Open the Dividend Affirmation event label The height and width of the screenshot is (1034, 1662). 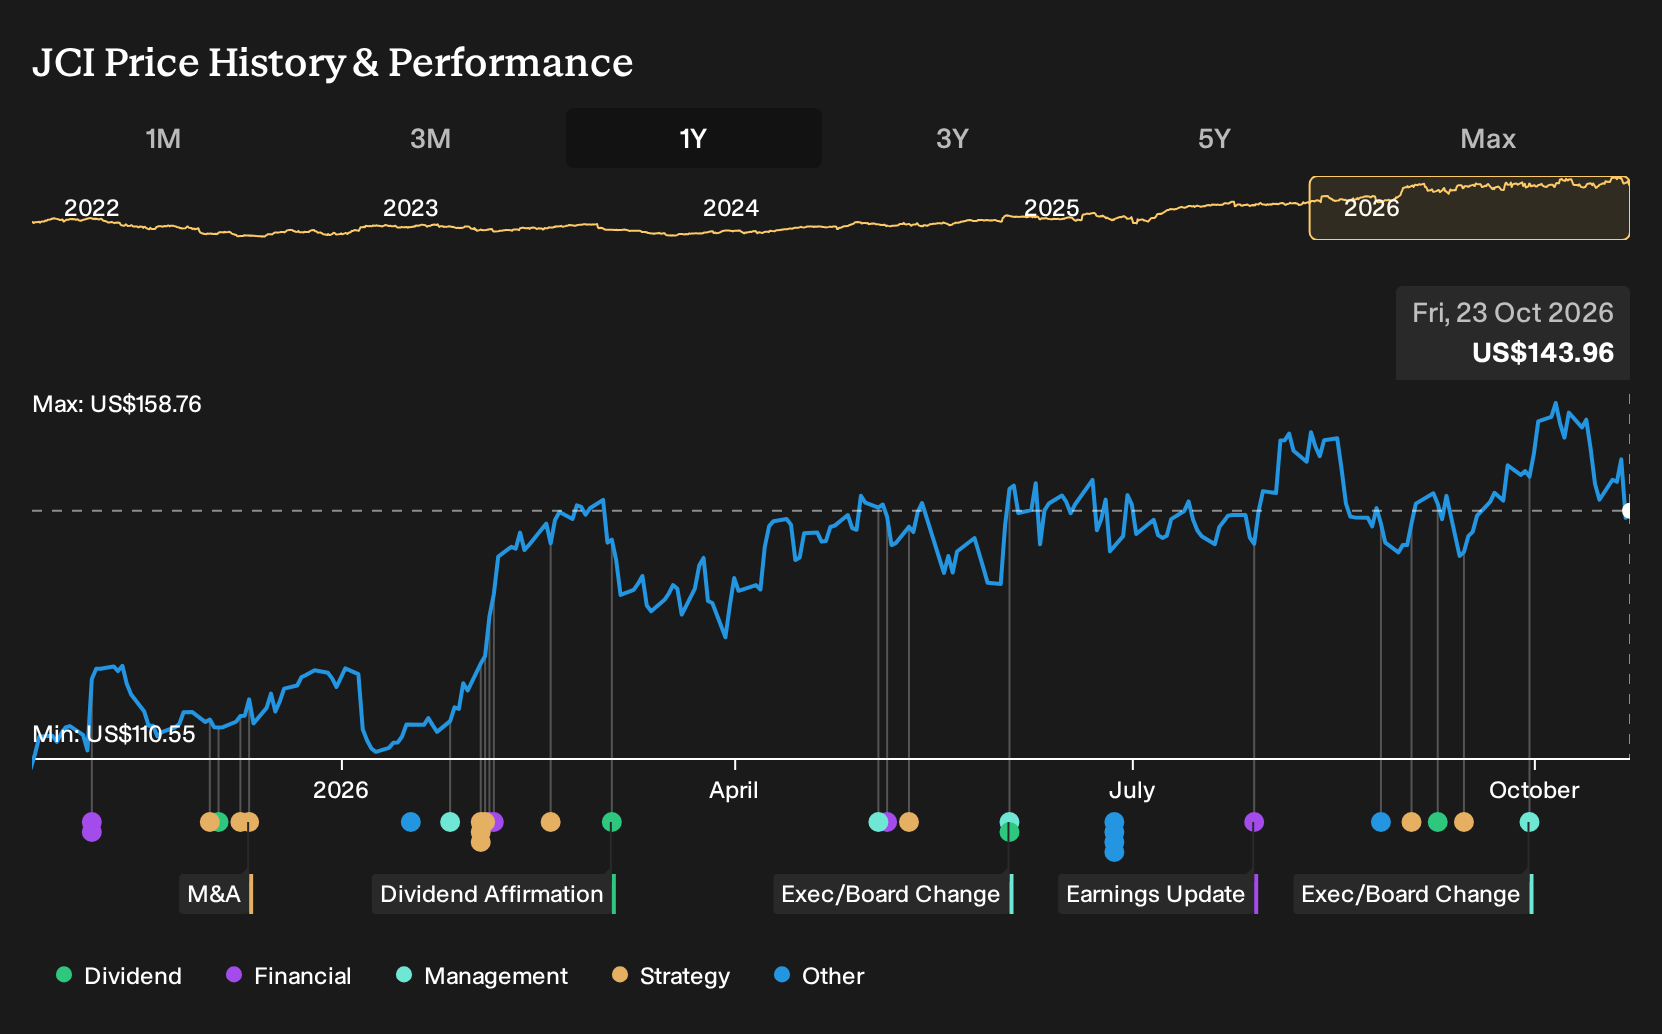494,894
